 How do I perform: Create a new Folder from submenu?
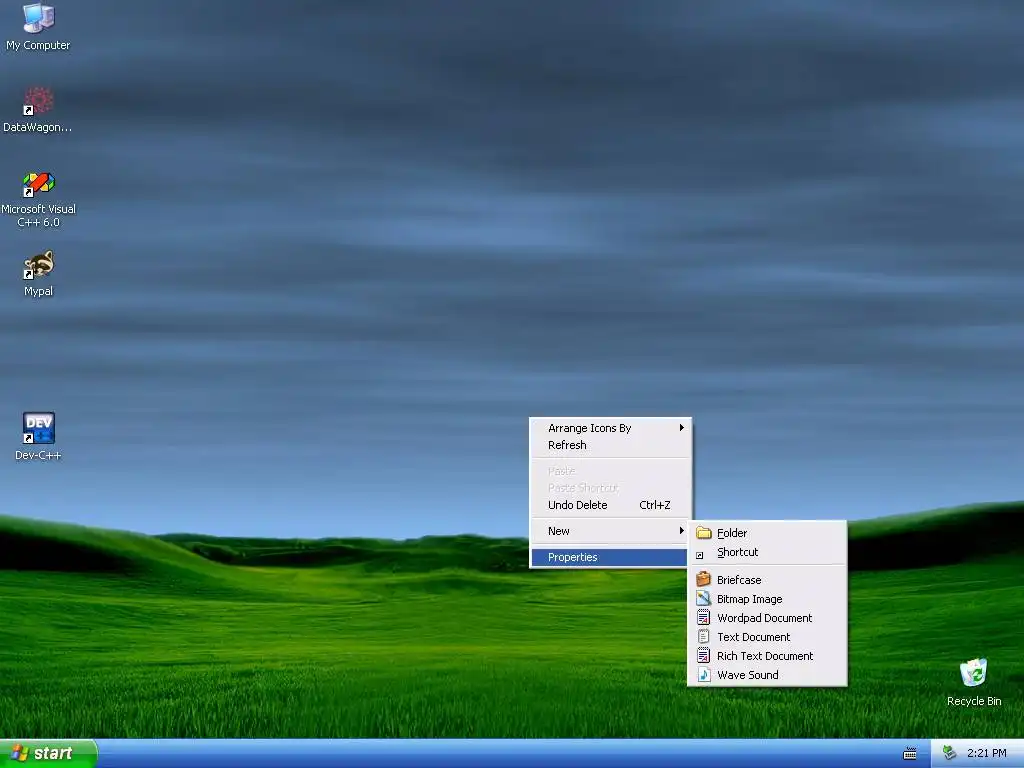[x=767, y=533]
